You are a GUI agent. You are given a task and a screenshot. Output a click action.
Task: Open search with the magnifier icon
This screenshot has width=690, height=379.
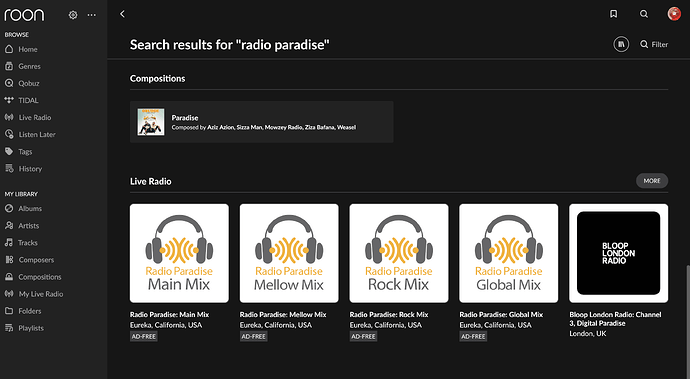click(644, 14)
